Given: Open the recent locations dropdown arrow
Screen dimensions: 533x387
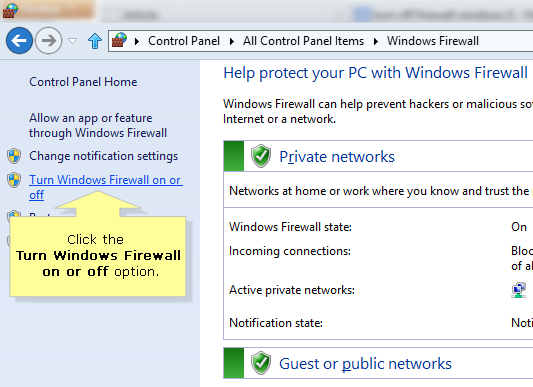Looking at the screenshot, I should coord(72,41).
